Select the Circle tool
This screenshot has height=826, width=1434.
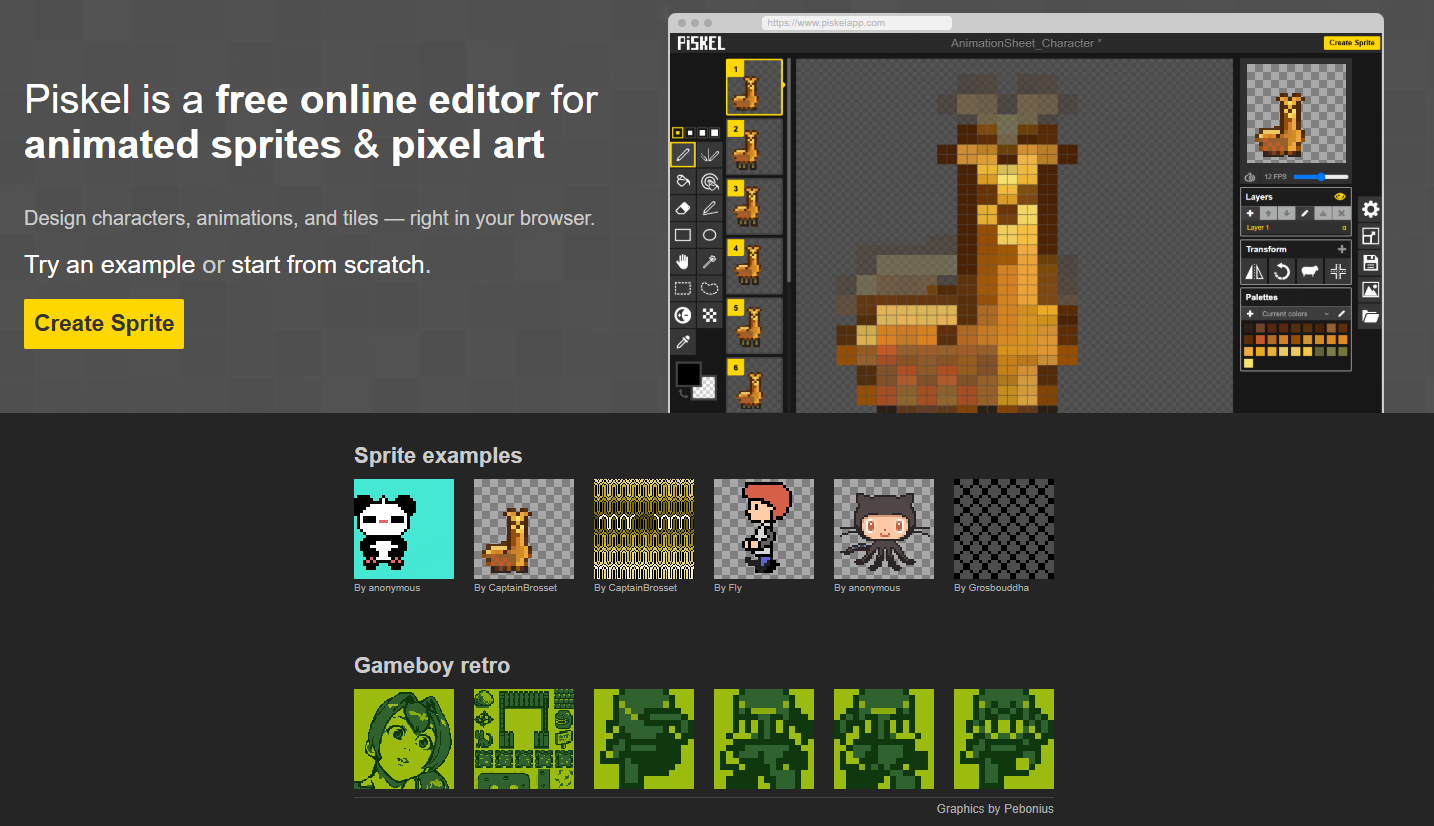710,235
